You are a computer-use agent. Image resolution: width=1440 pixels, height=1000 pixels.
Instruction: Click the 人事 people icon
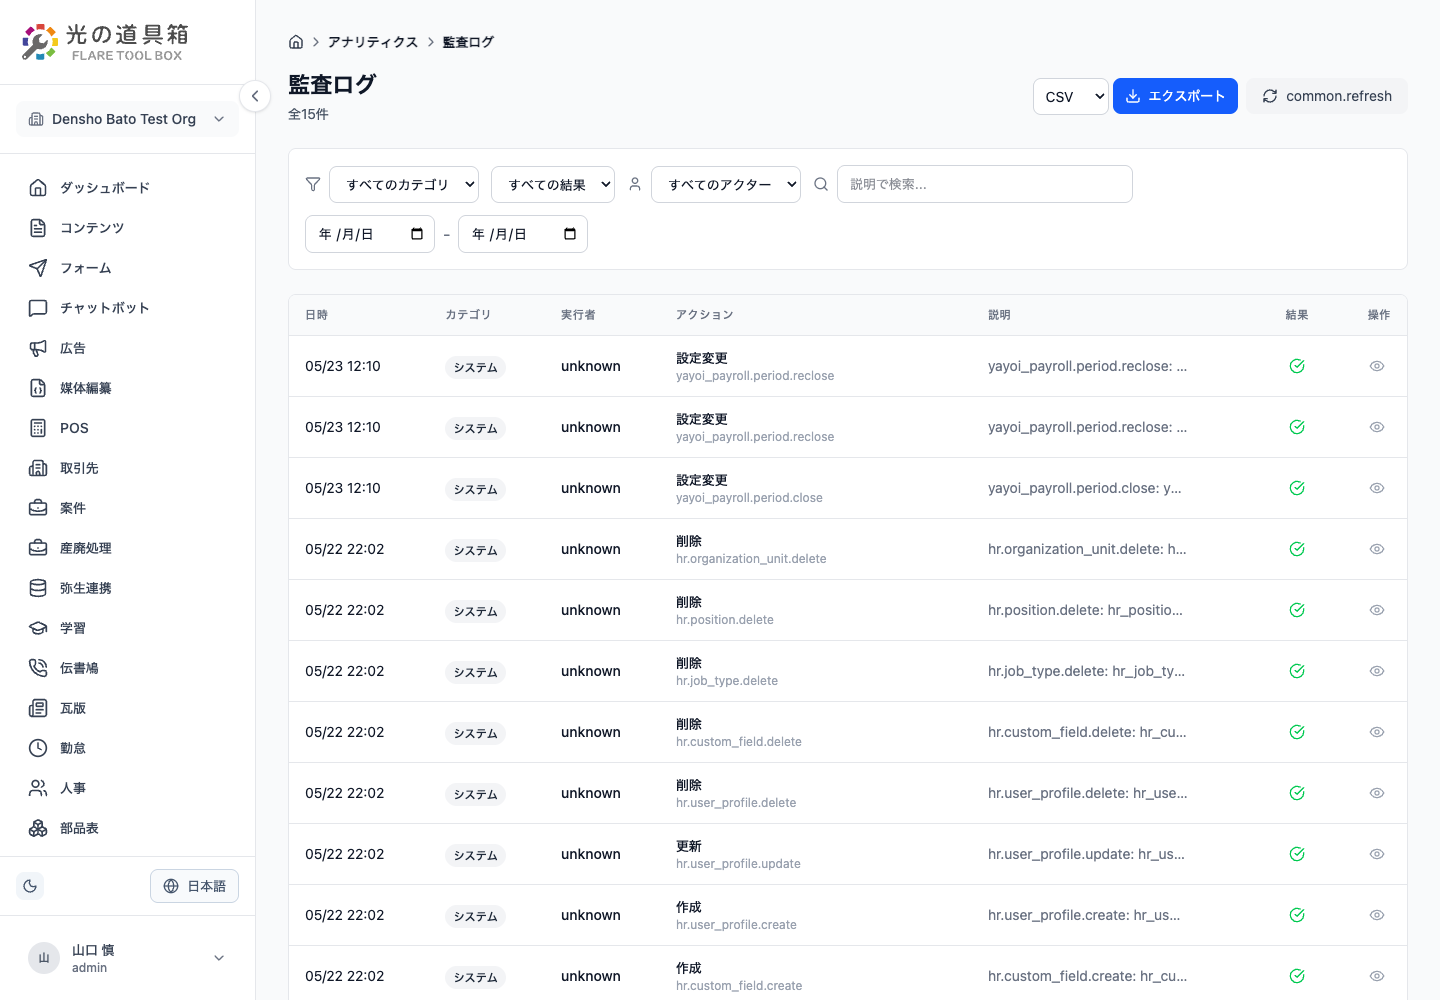click(x=38, y=788)
